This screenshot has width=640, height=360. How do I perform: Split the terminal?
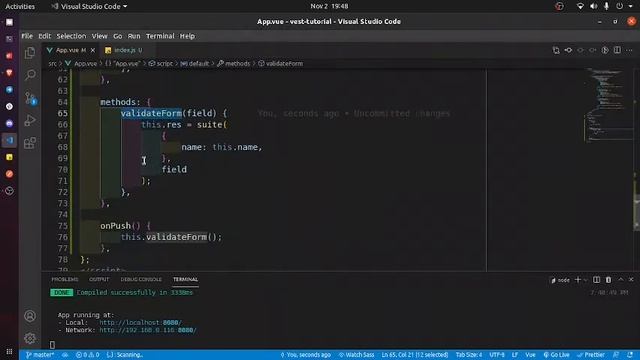point(596,280)
